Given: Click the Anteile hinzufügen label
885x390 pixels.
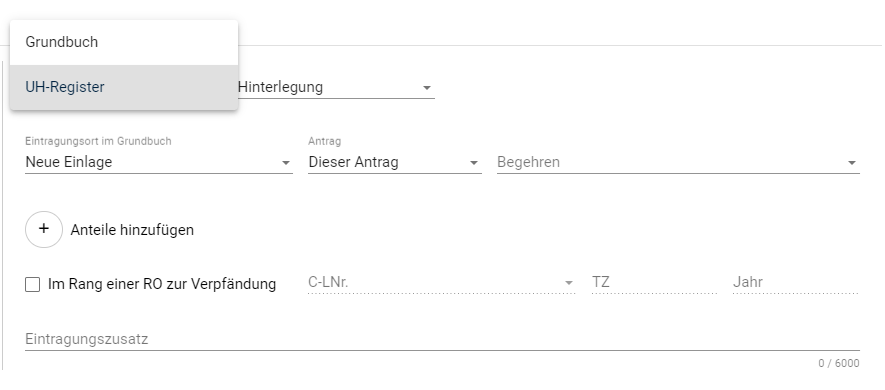Looking at the screenshot, I should (132, 230).
